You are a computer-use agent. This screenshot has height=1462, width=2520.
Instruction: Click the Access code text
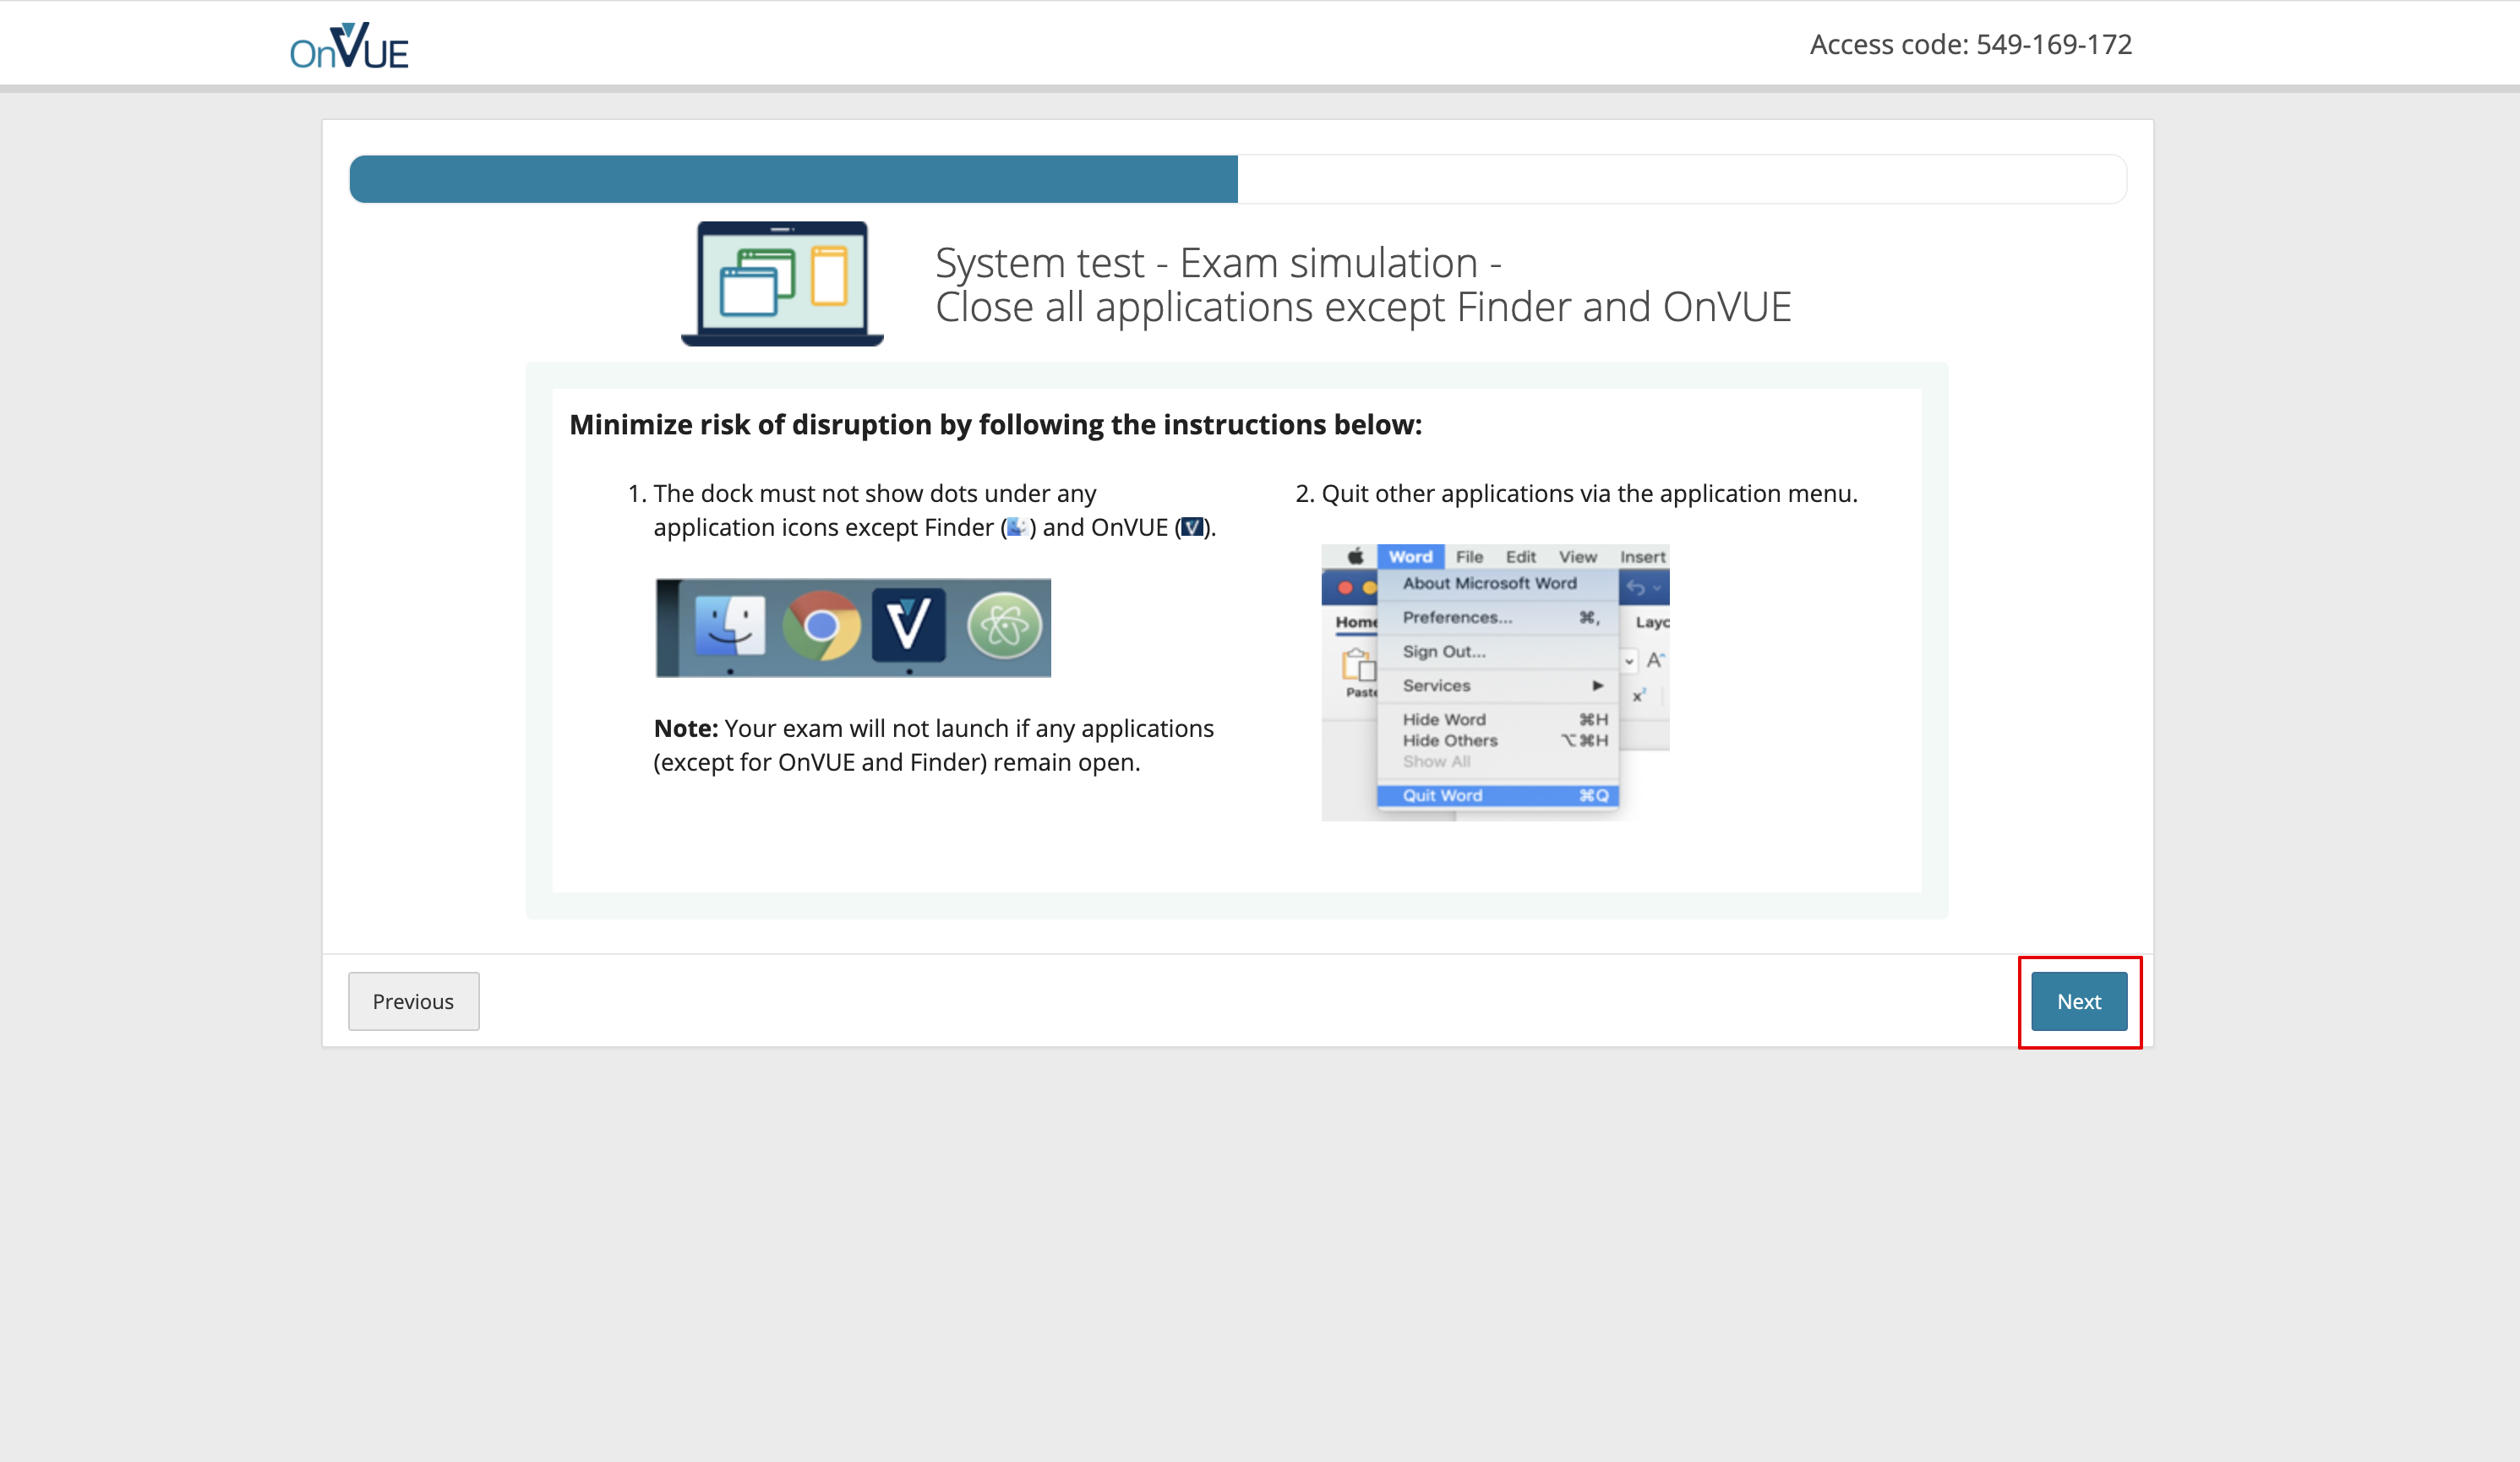pyautogui.click(x=1970, y=45)
